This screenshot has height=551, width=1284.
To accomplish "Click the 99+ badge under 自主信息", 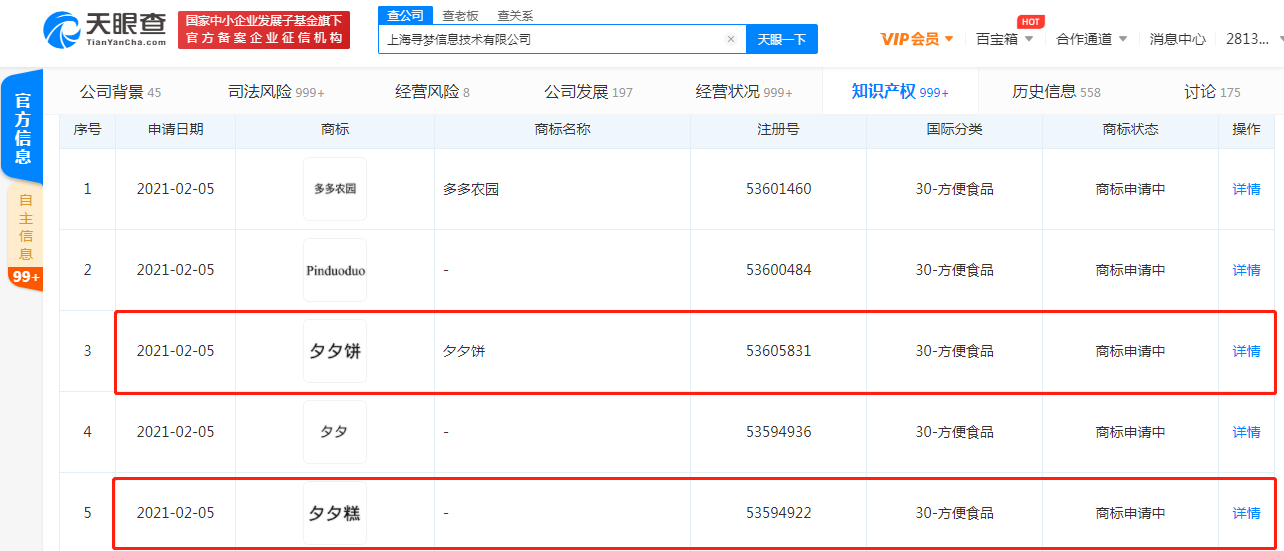I will pyautogui.click(x=24, y=277).
